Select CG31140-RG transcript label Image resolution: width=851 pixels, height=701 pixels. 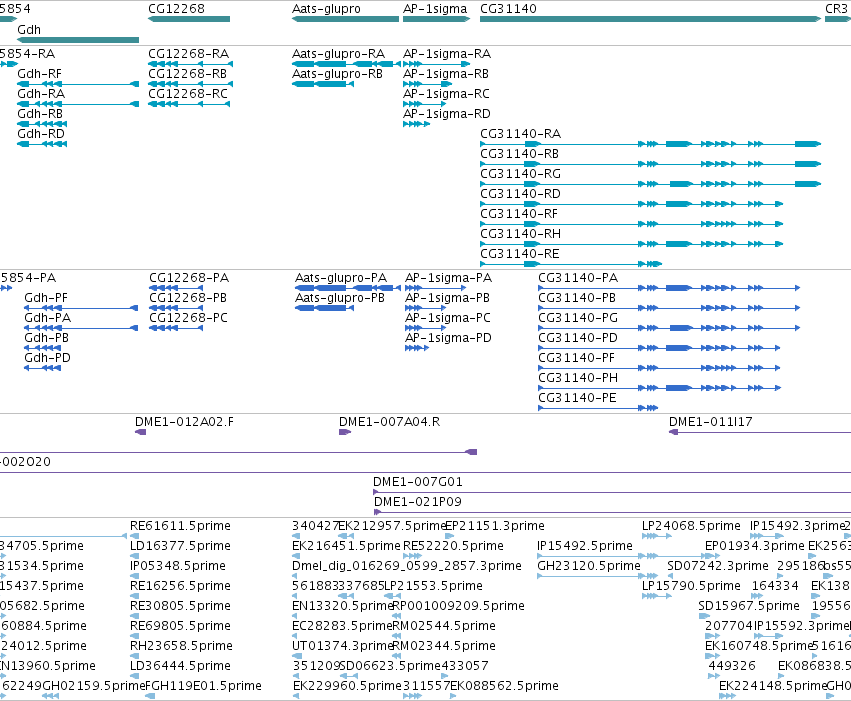pyautogui.click(x=520, y=174)
